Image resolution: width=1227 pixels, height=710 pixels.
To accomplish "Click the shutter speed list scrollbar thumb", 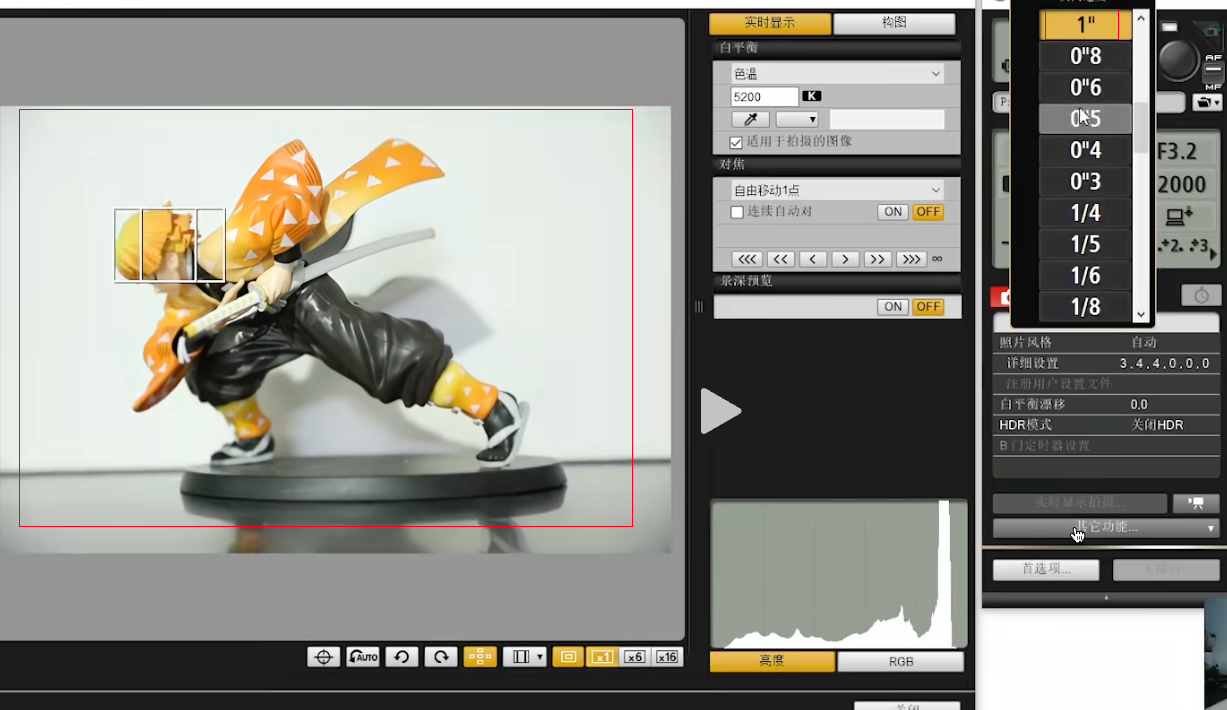I will coord(1141,127).
